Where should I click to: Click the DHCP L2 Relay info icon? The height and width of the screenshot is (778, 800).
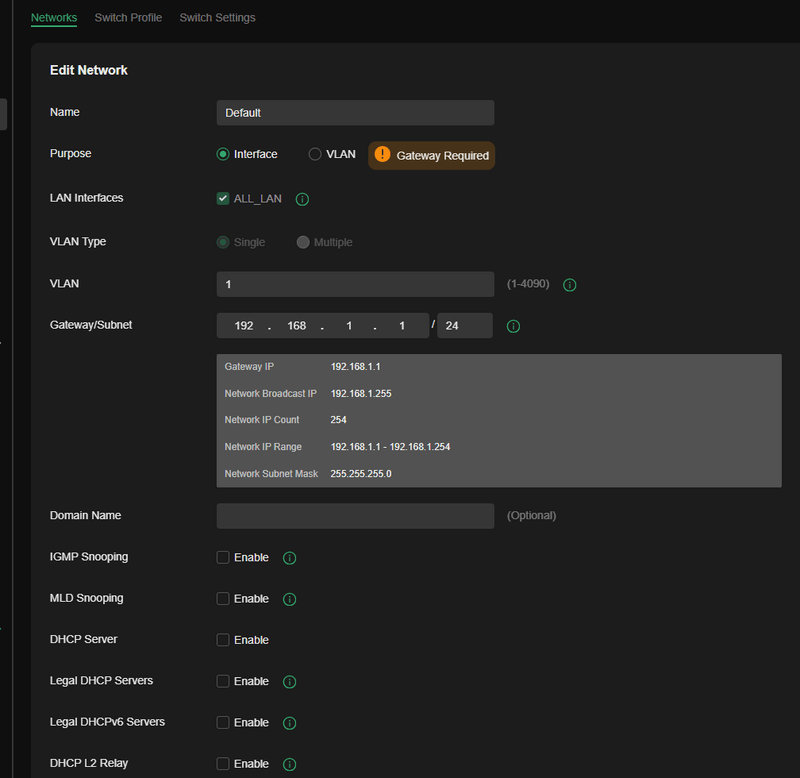coord(290,764)
